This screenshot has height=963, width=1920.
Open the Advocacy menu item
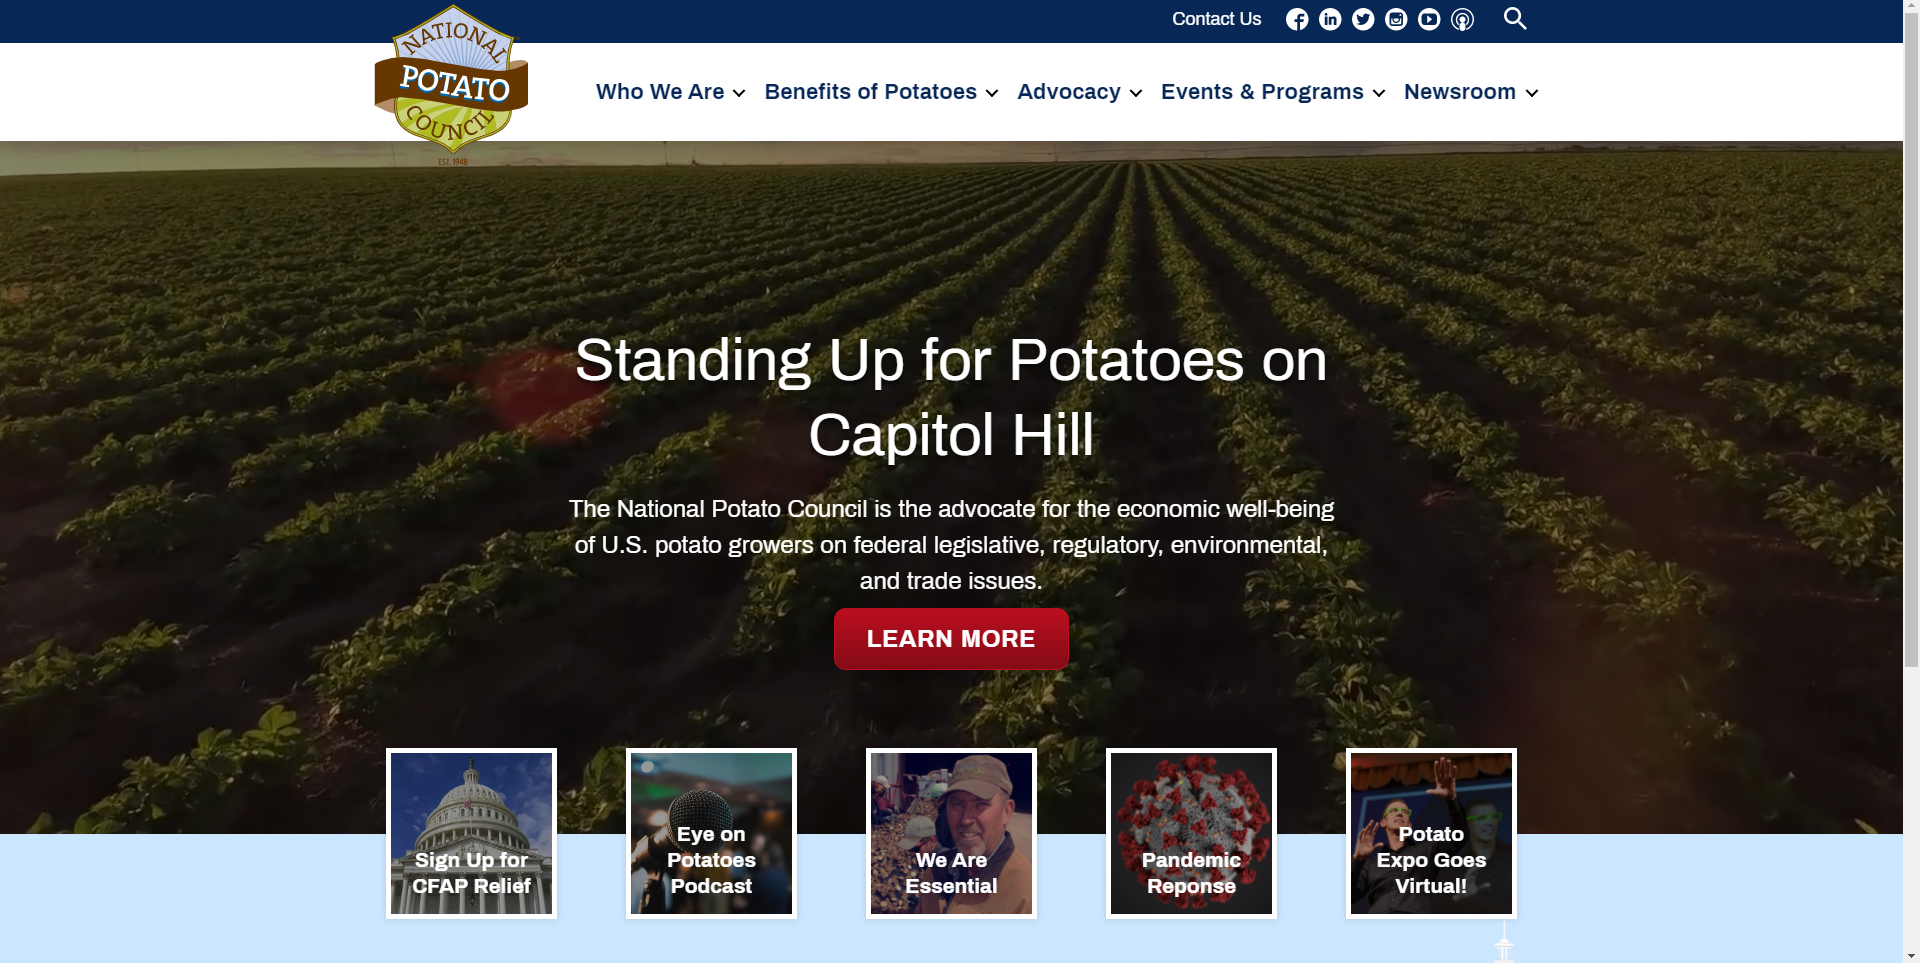(1069, 92)
